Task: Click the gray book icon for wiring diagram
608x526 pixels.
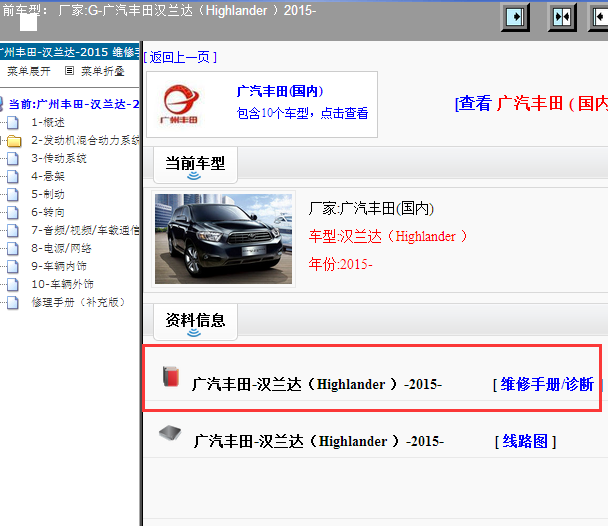Action: [170, 433]
